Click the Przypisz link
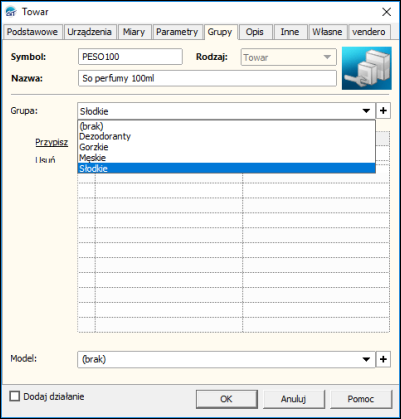Screen dimensions: 401x419 pyautogui.click(x=52, y=142)
